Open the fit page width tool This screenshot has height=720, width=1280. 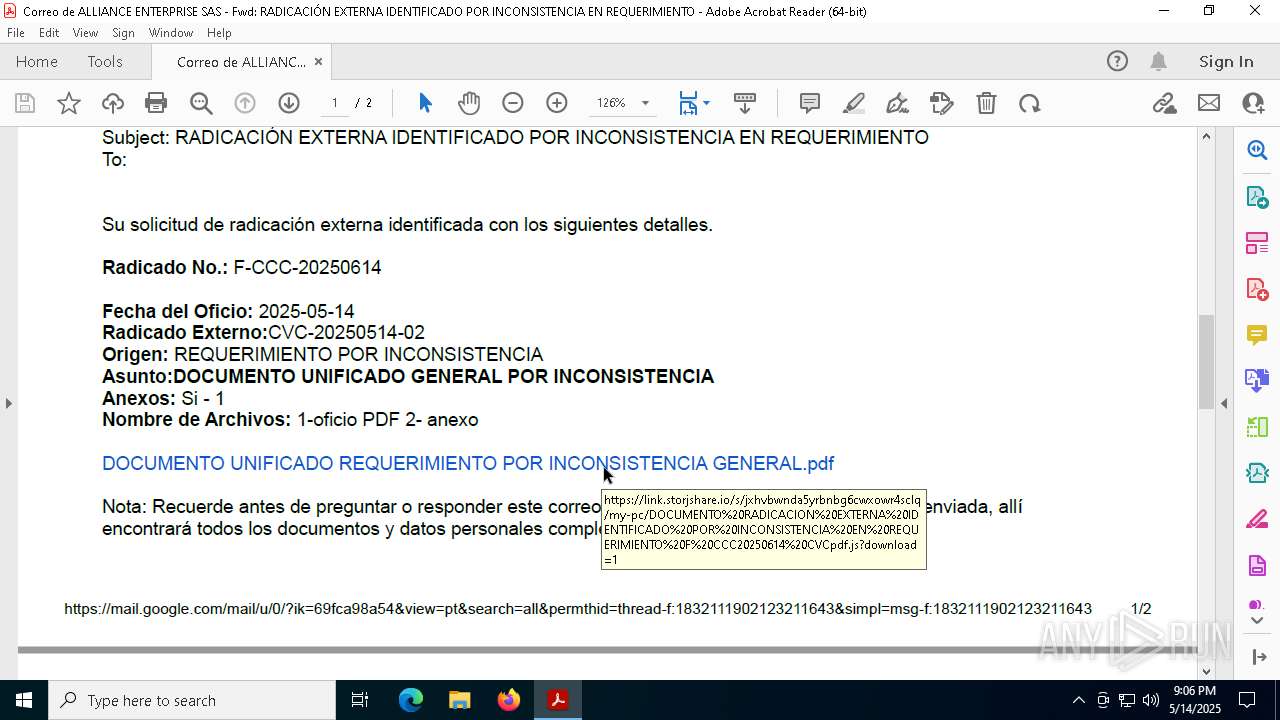[688, 103]
